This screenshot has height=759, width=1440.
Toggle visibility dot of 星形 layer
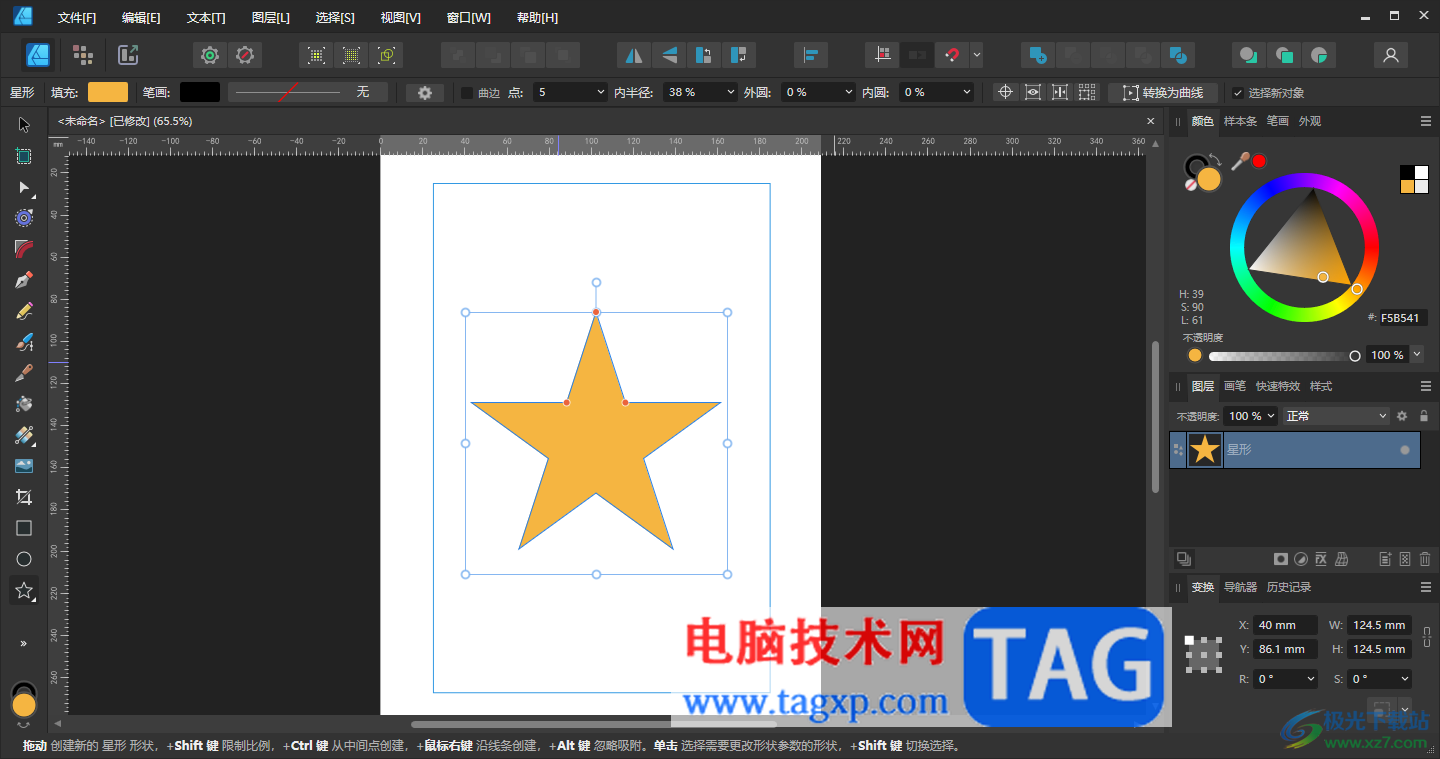(x=1405, y=450)
